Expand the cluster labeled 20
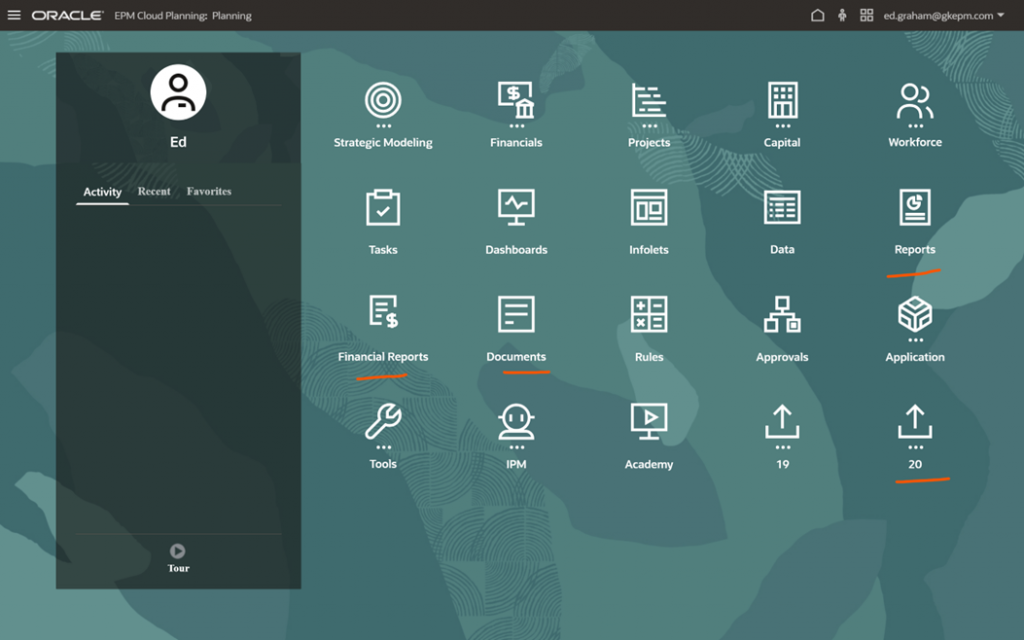This screenshot has height=640, width=1024. [915, 423]
